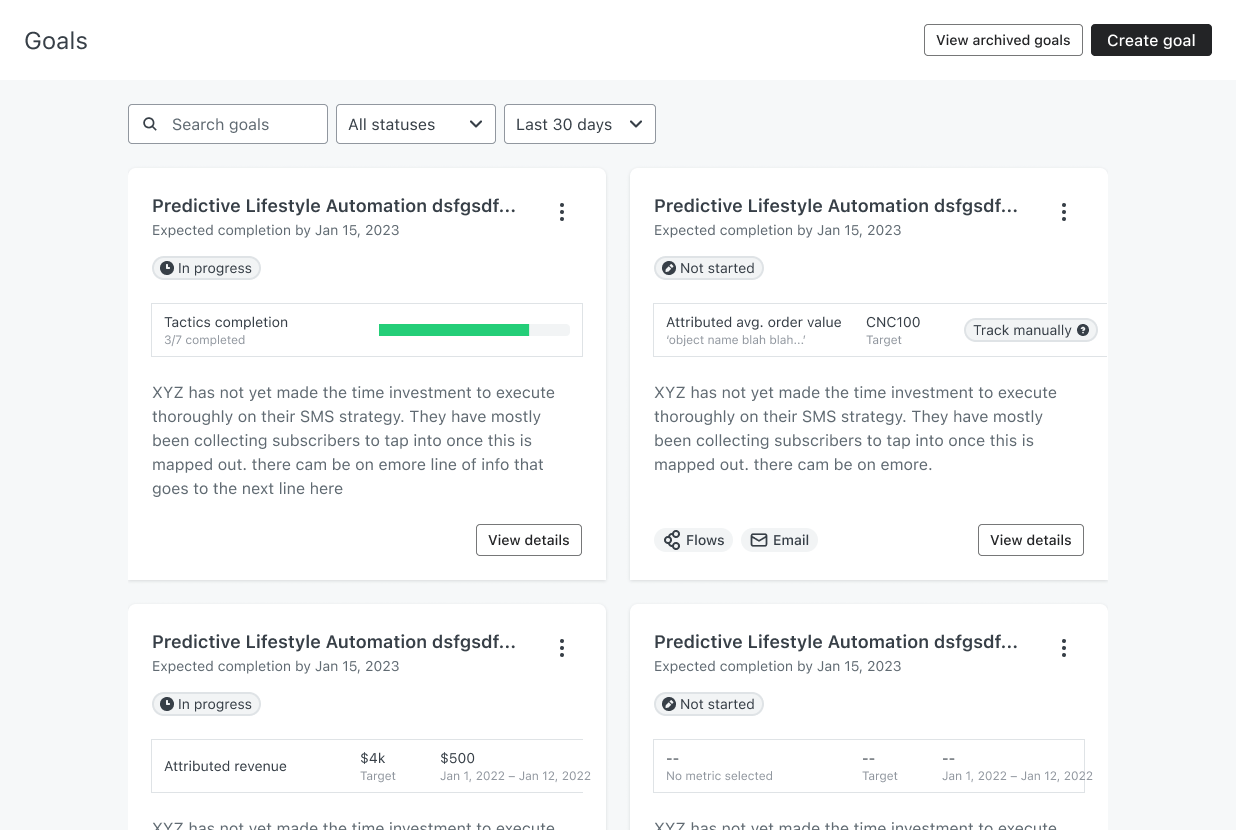
Task: Click the Tactics completion progress bar
Action: (x=474, y=330)
